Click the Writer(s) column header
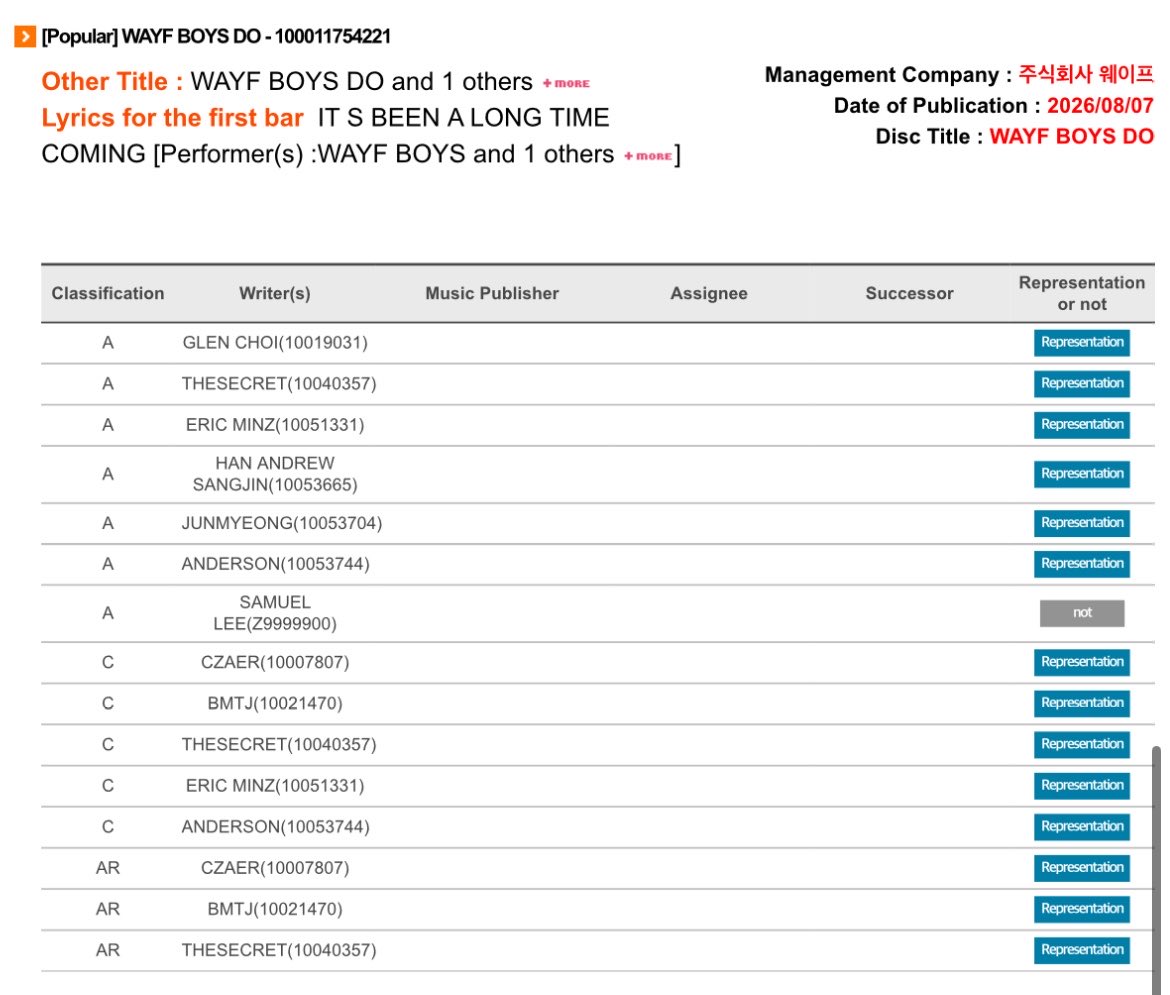Screen dimensions: 1170x995 pyautogui.click(x=275, y=293)
